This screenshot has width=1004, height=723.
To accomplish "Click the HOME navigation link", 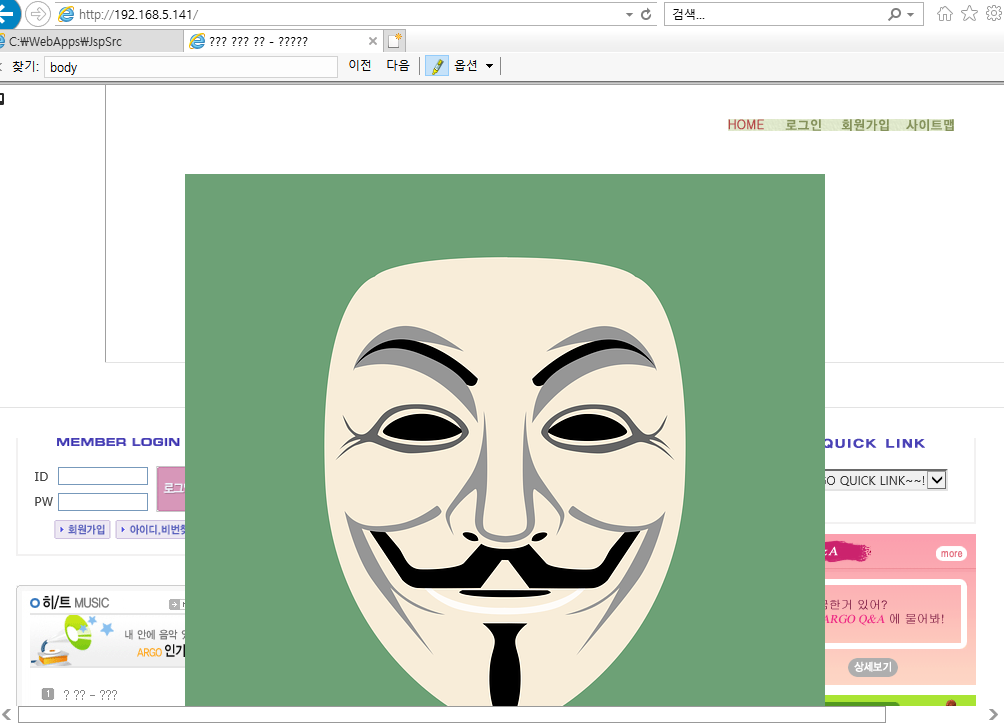I will (x=745, y=125).
